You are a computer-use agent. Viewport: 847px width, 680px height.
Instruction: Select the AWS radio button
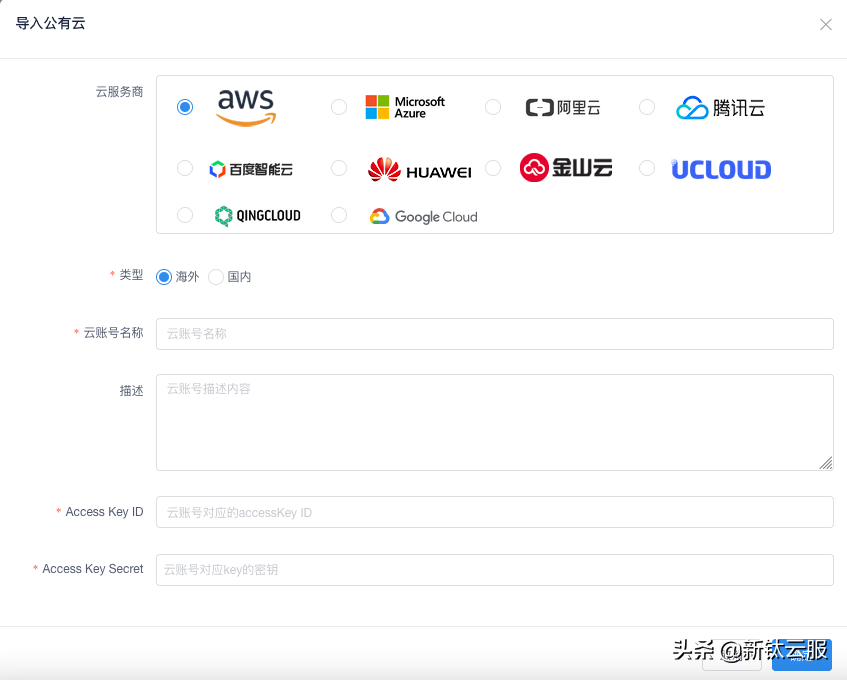185,107
